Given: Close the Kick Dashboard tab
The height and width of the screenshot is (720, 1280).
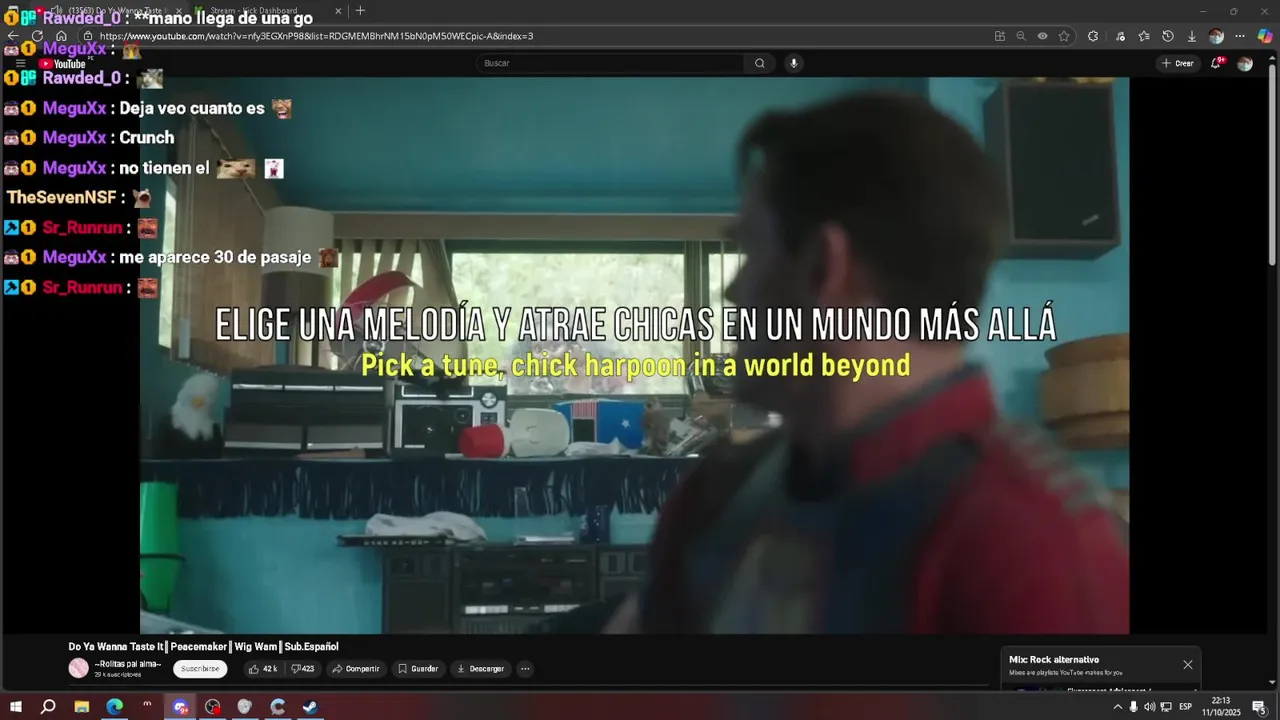Looking at the screenshot, I should click(338, 11).
